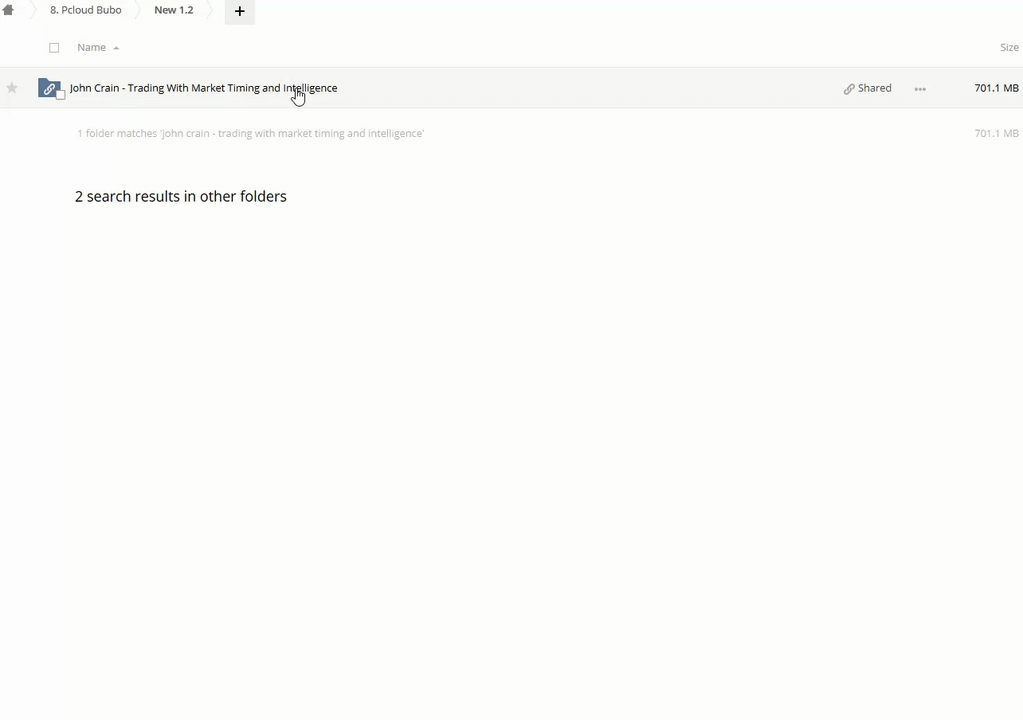Click the bold 701.1 MB folder size
This screenshot has height=720, width=1023.
(996, 88)
